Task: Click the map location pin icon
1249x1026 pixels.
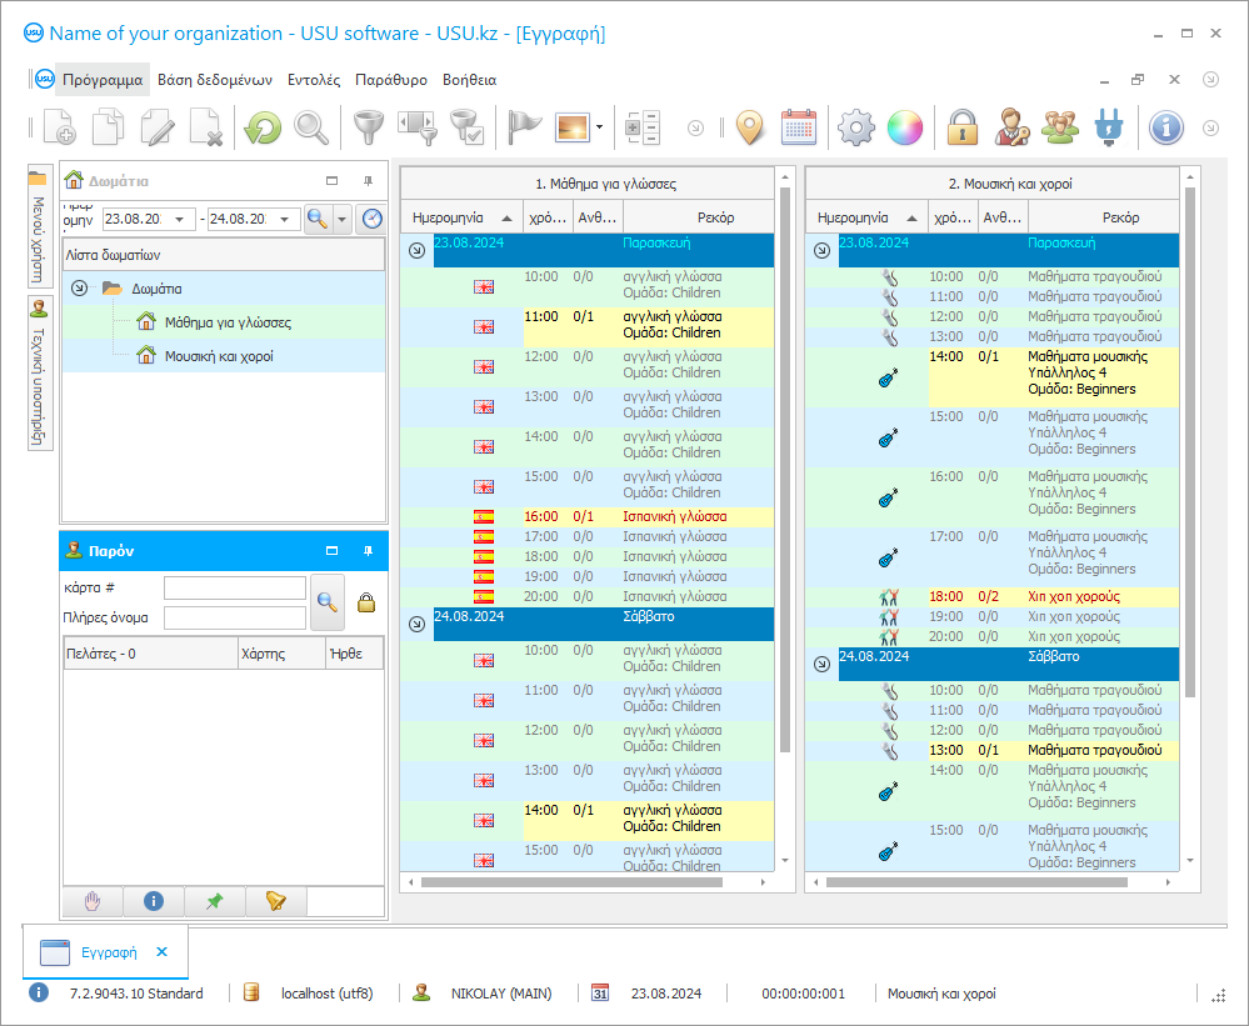Action: tap(749, 128)
